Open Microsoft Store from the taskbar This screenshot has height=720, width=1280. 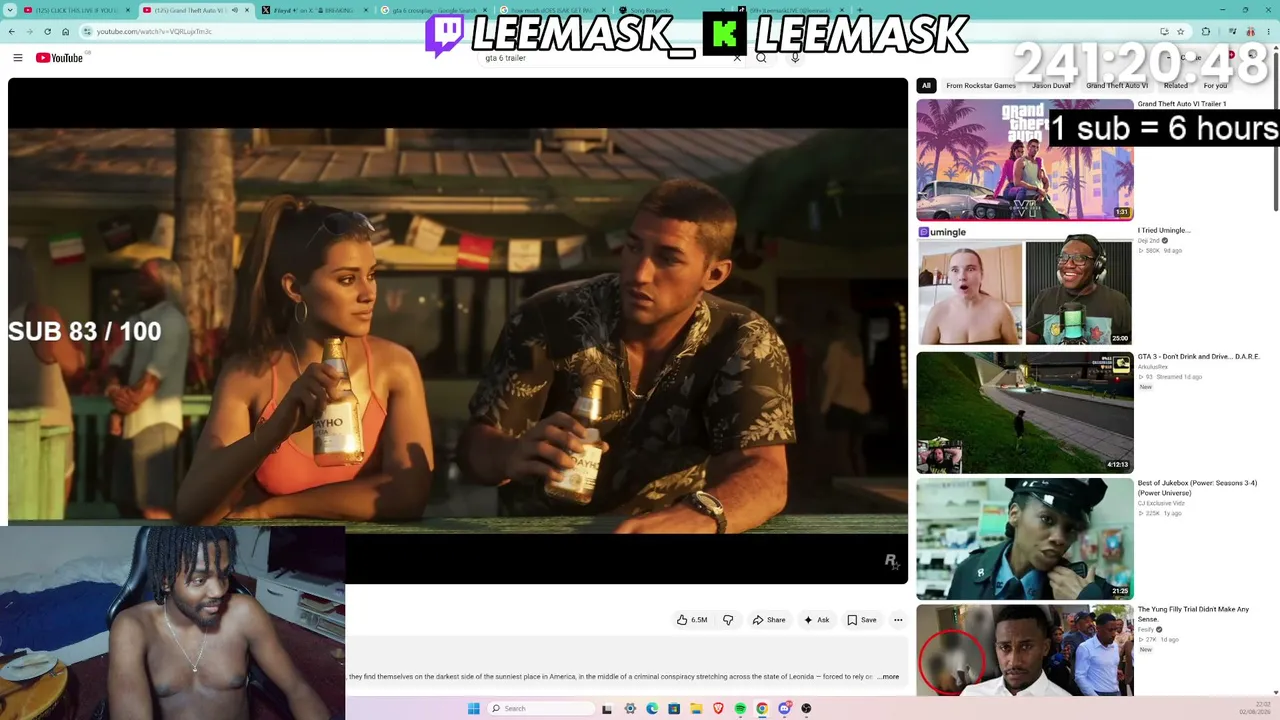point(674,708)
